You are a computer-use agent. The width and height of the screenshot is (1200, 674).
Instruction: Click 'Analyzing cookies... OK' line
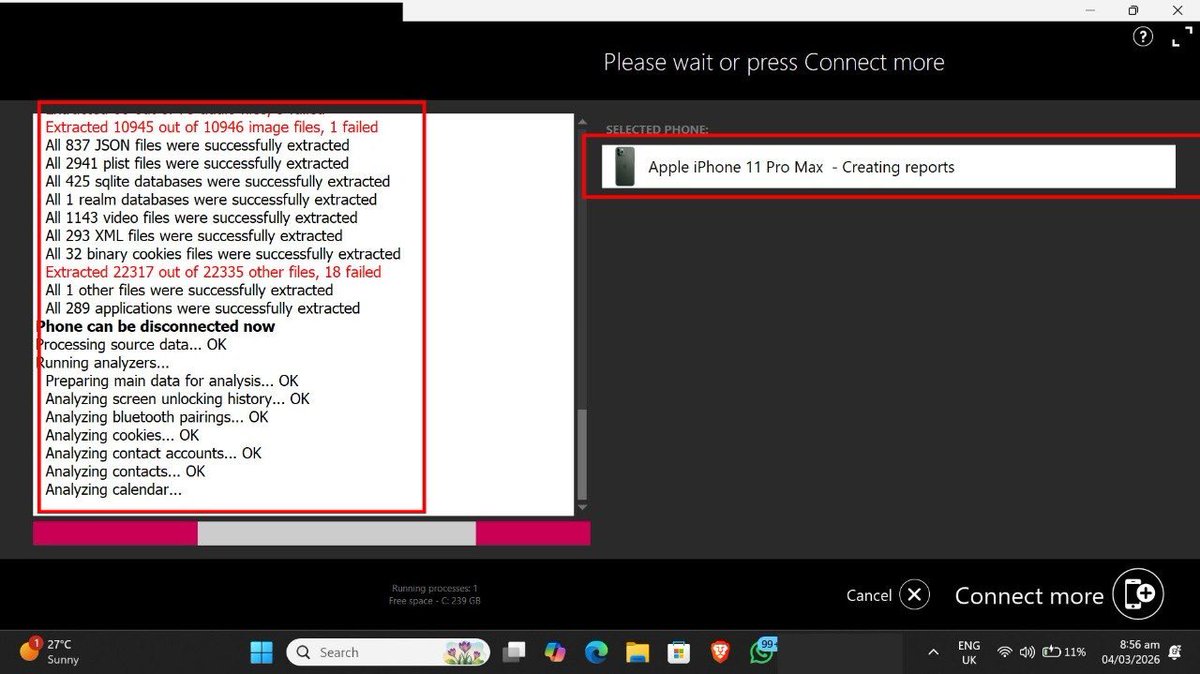[x=122, y=435]
